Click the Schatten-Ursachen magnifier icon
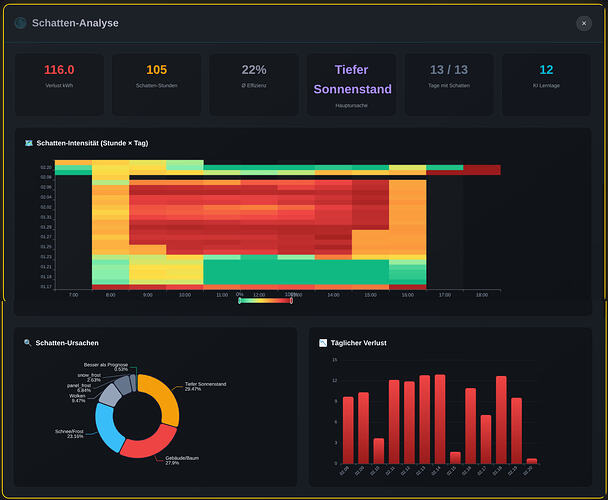This screenshot has height=500, width=608. pyautogui.click(x=28, y=343)
